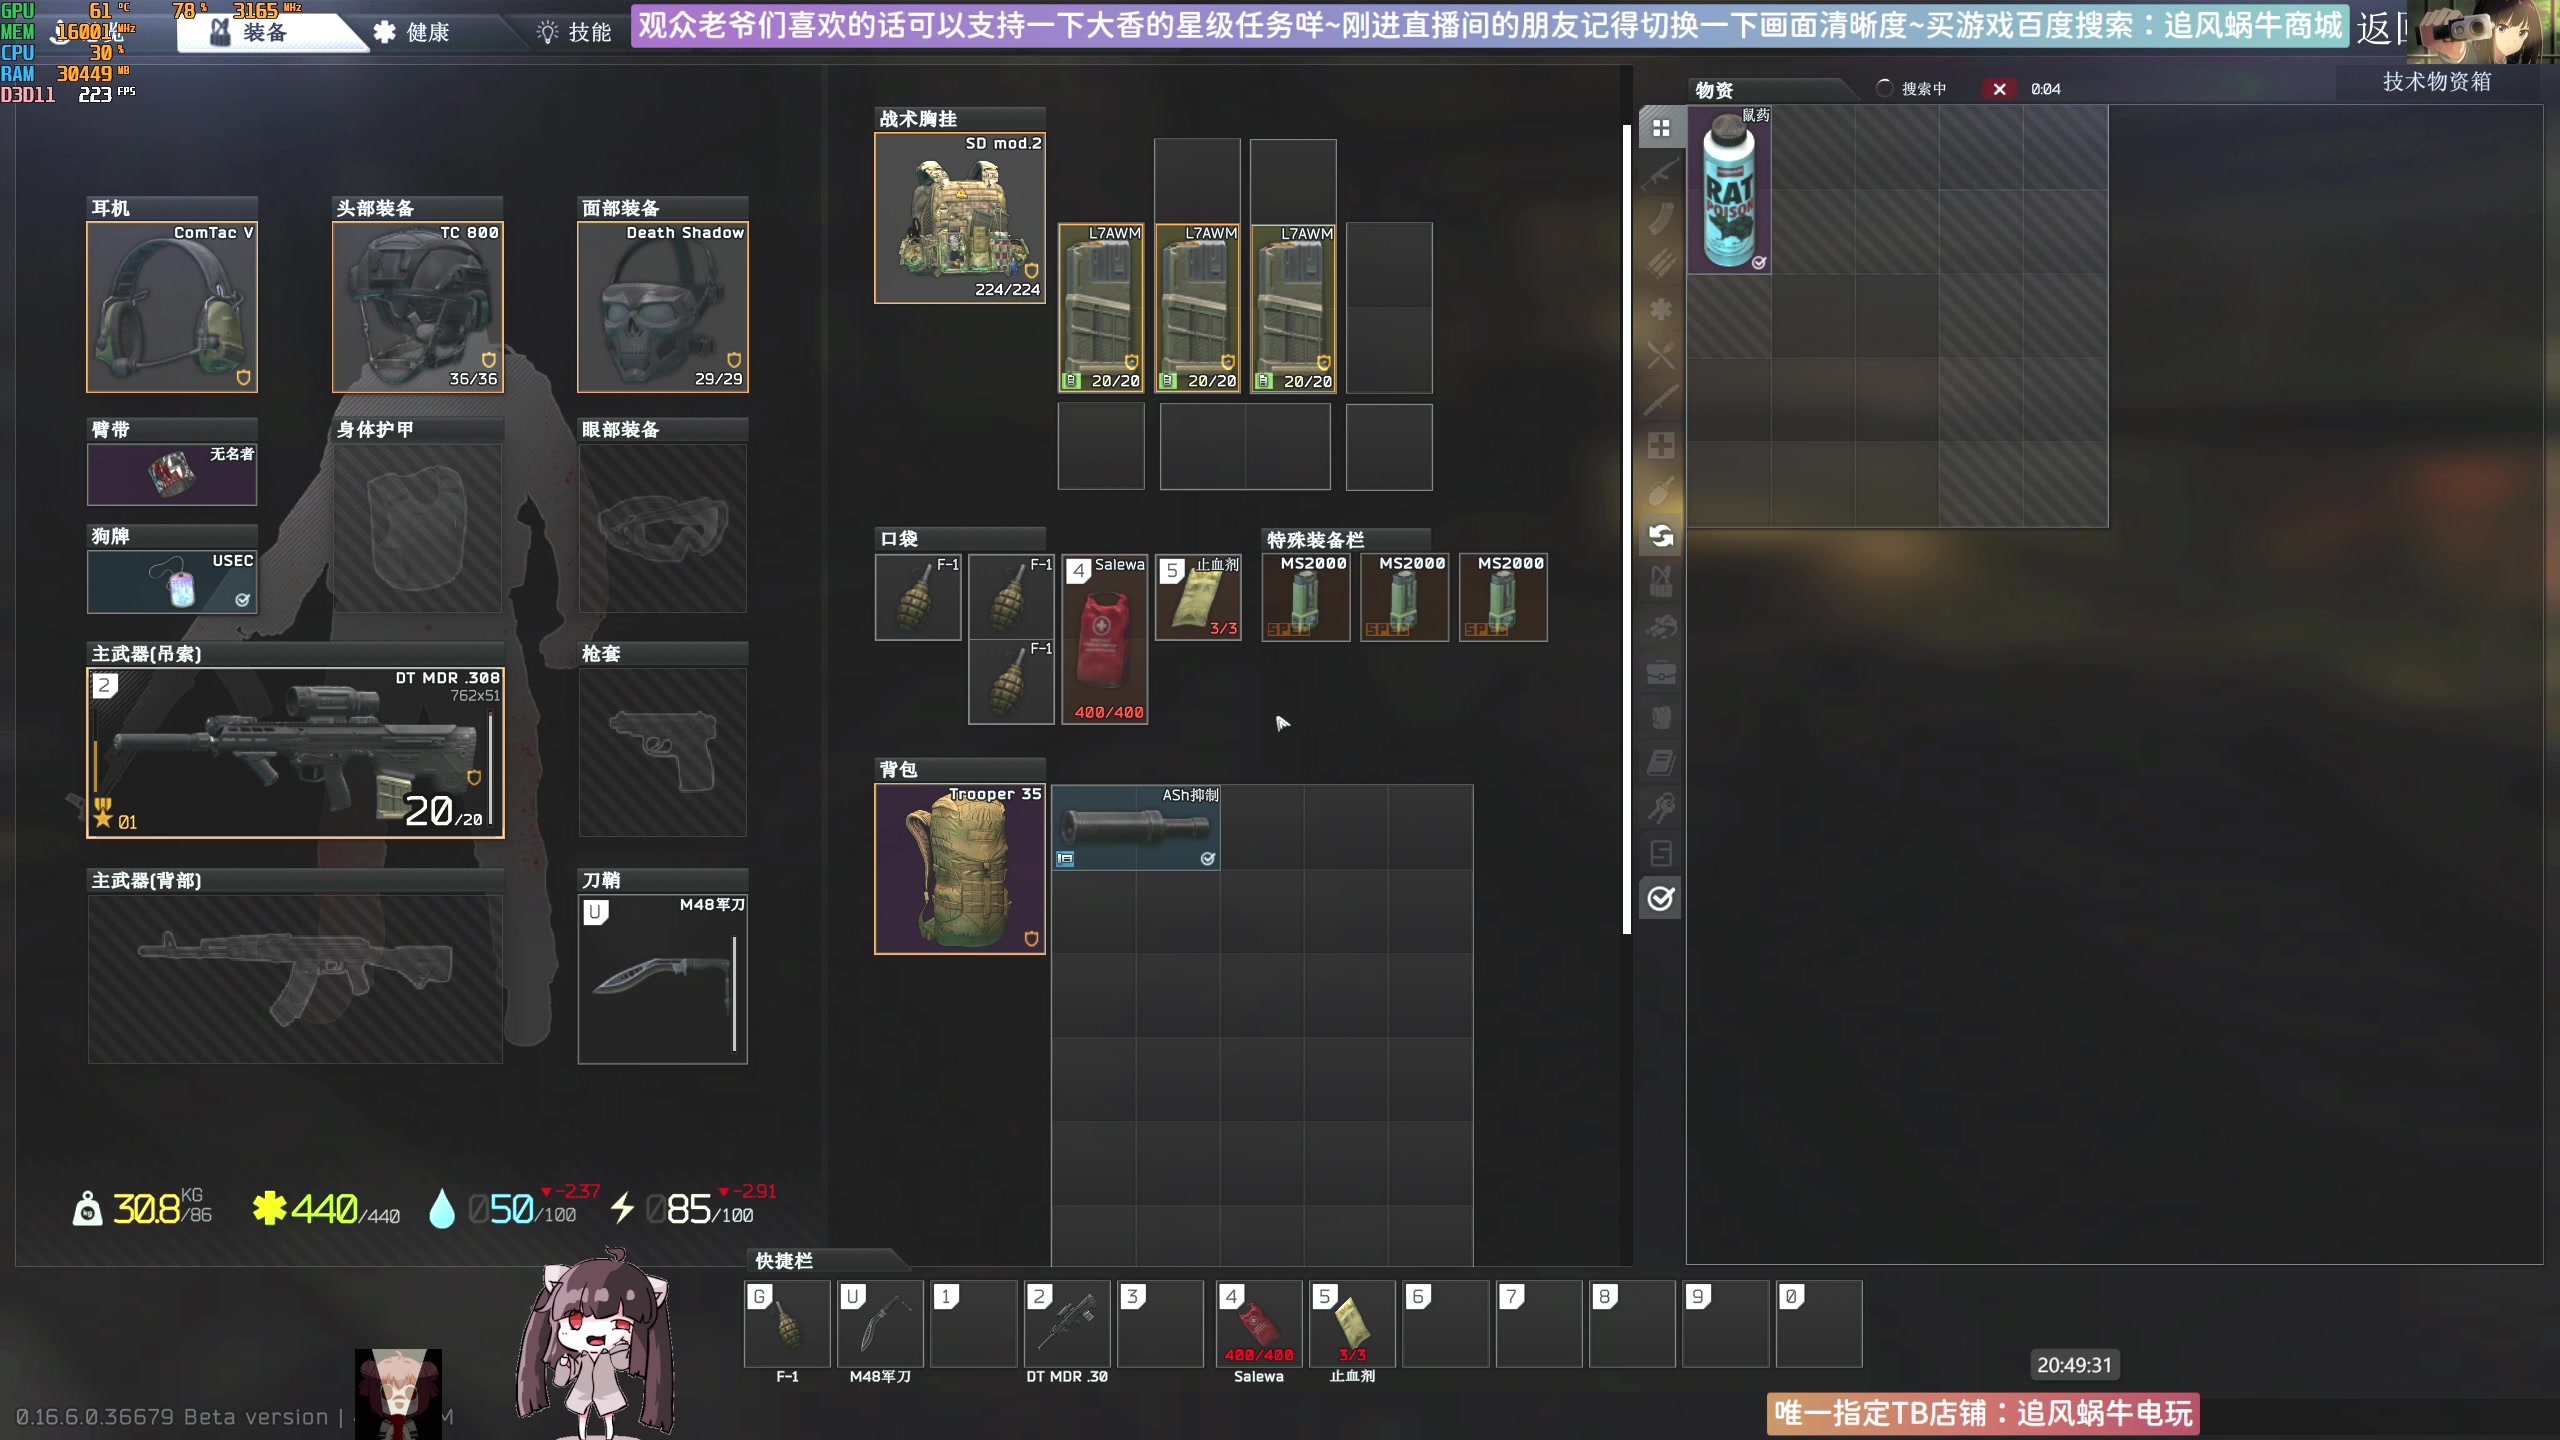Click the empty body armor slot
Image resolution: width=2560 pixels, height=1440 pixels.
tap(417, 528)
